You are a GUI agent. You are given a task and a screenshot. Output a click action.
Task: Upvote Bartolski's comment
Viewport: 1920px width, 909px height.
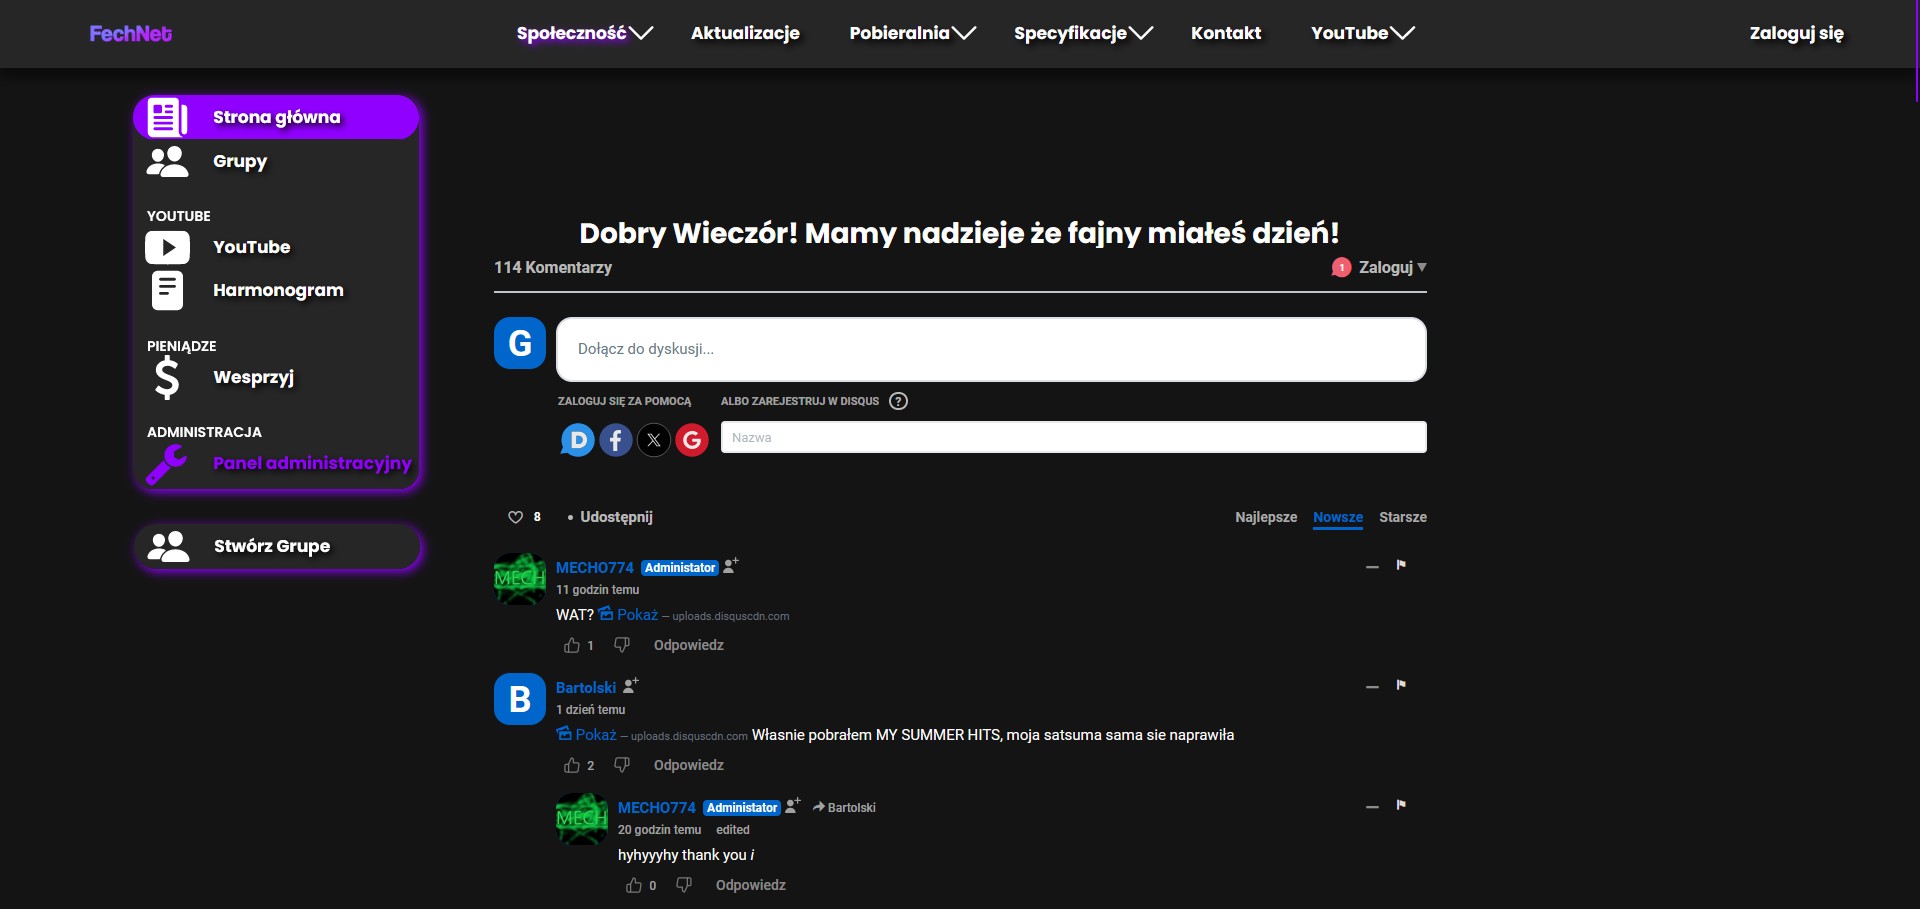572,765
